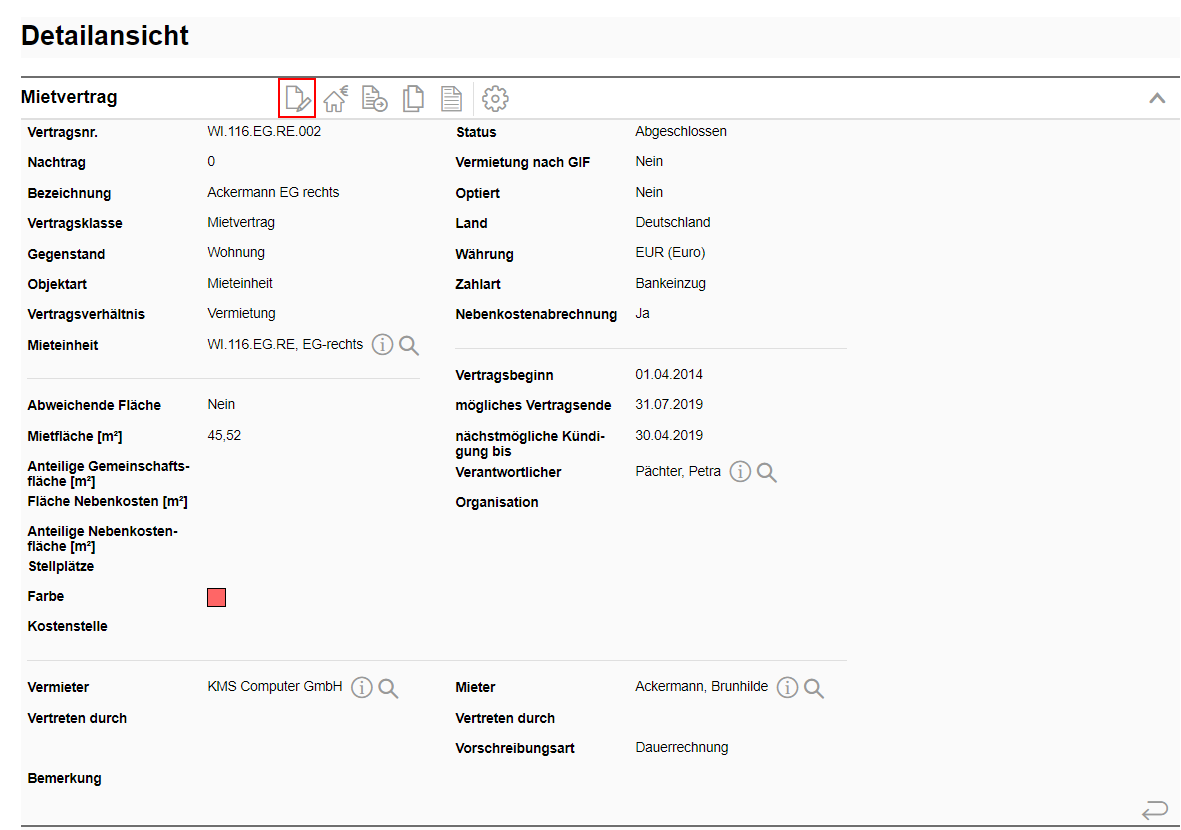Image resolution: width=1181 pixels, height=830 pixels.
Task: Show info for Ackermann, Brunhilde
Action: (788, 688)
